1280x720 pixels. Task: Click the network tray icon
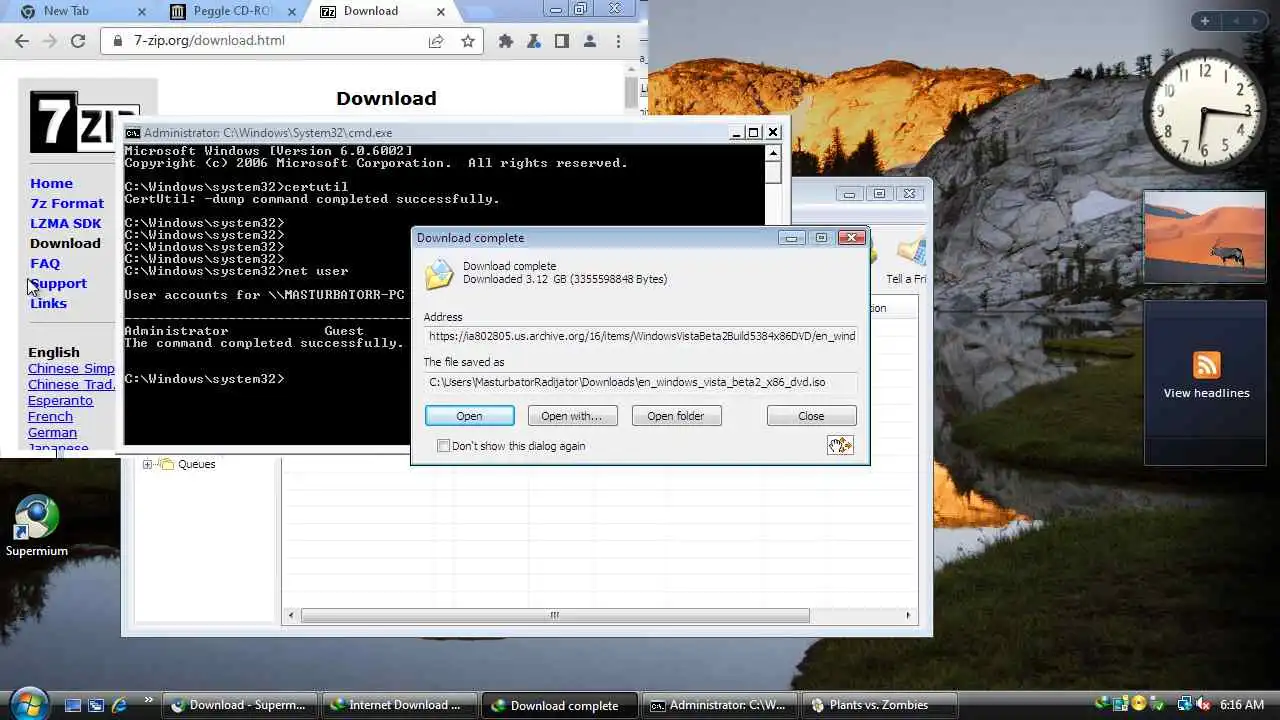(1184, 705)
